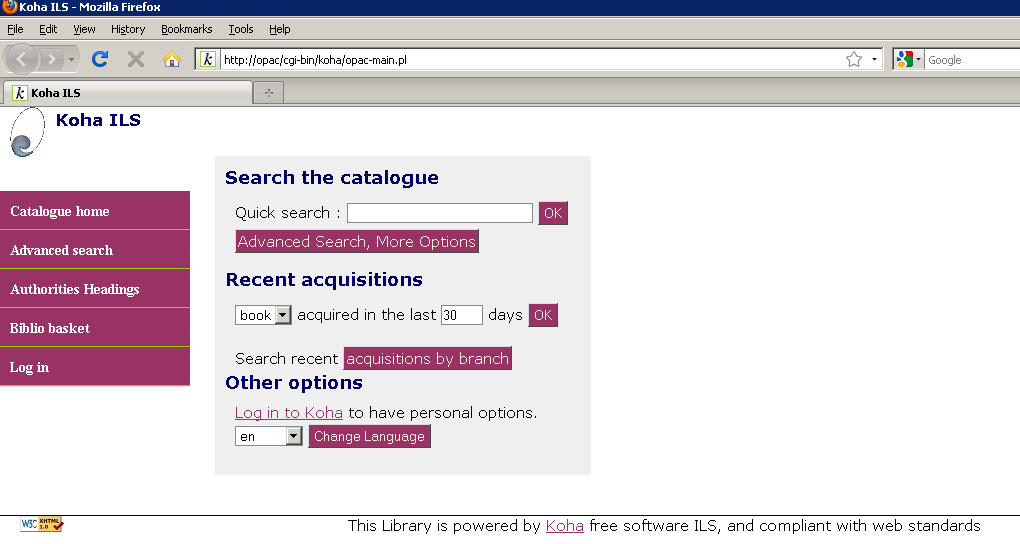1020x544 pixels.
Task: Open the File menu
Action: click(x=15, y=29)
